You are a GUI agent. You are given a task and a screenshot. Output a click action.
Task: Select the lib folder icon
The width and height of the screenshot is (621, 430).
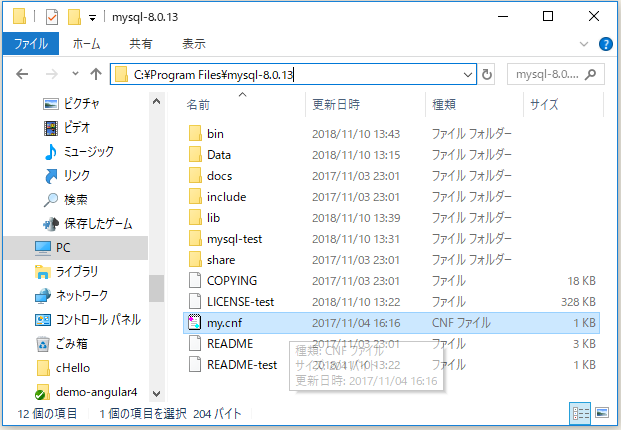[x=195, y=217]
